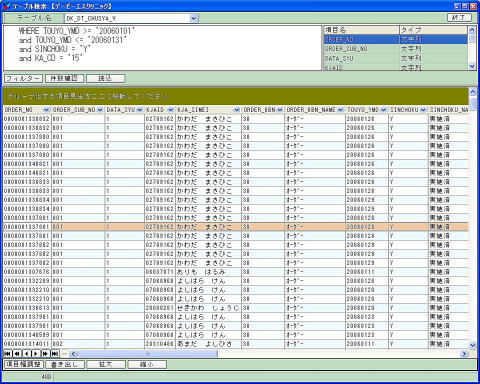Click the SINCHOKU_NA column header
Screen dimensions: 480x384
(448, 110)
